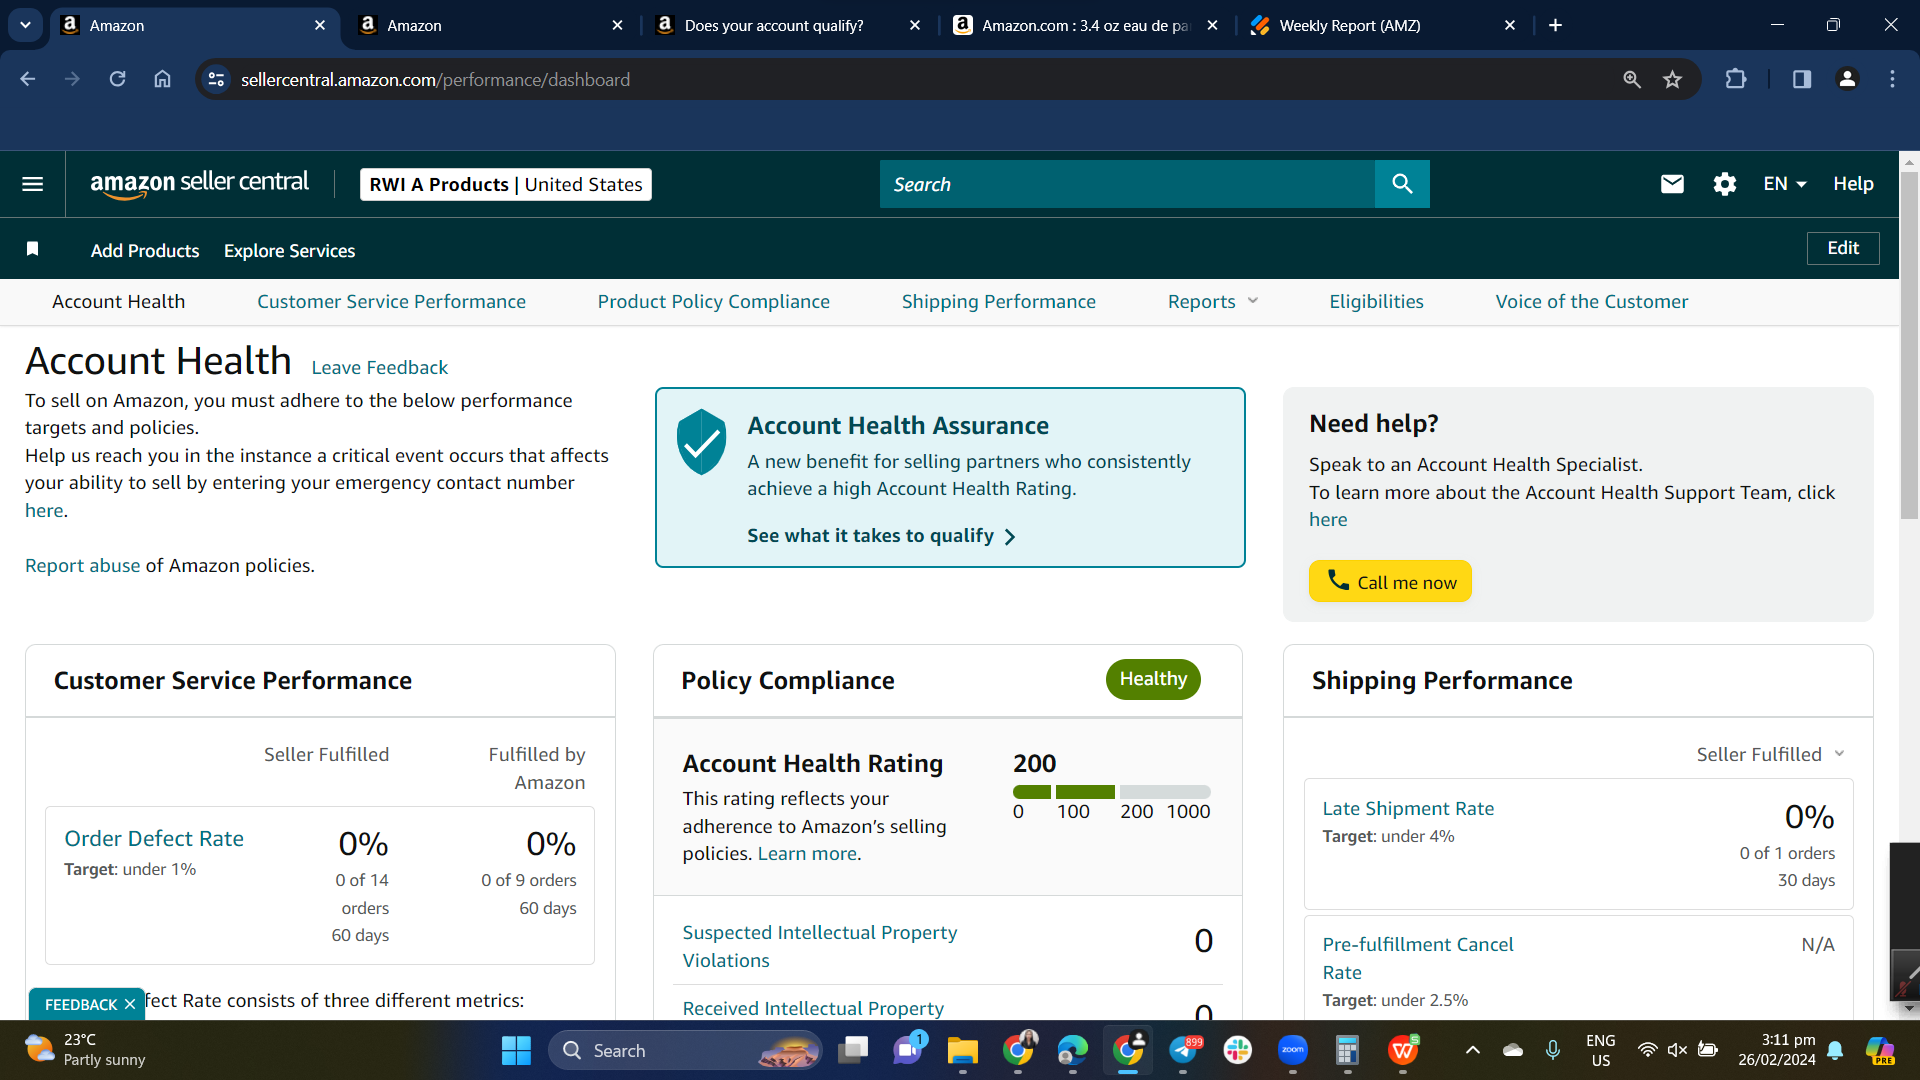Open the Eligibilities tab
This screenshot has width=1920, height=1080.
pyautogui.click(x=1376, y=302)
